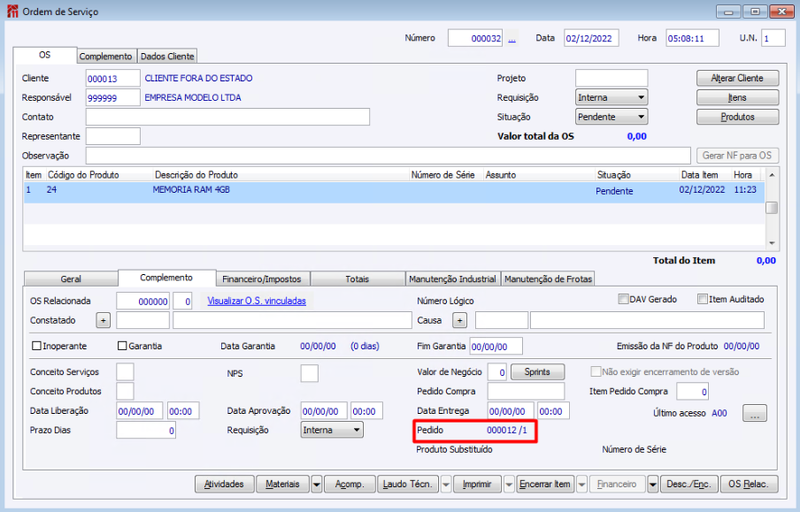This screenshot has width=800, height=512.
Task: Open the arrow beside Encerrar Item button
Action: 582,484
